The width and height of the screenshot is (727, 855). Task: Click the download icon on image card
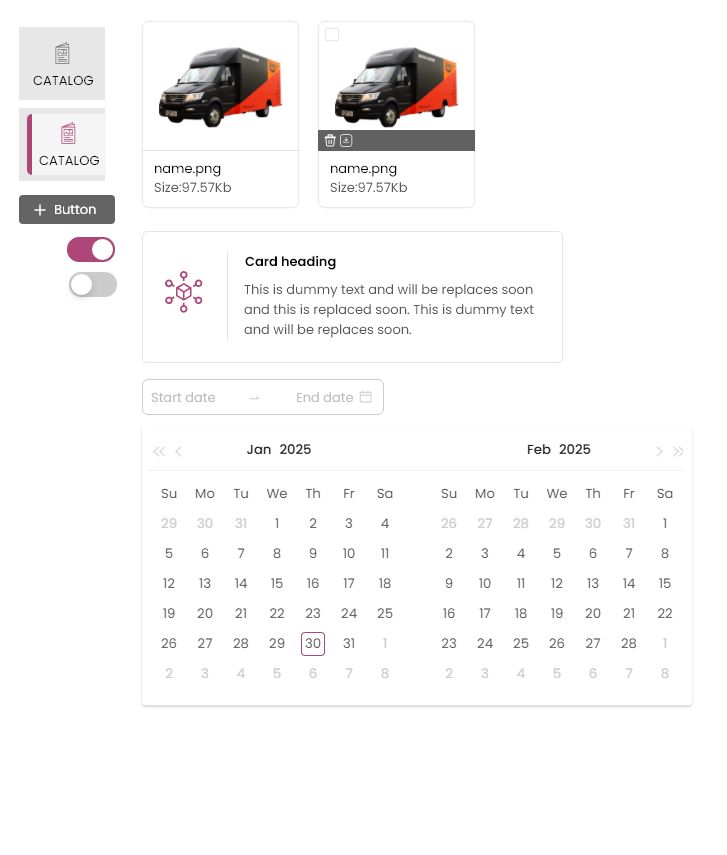346,141
